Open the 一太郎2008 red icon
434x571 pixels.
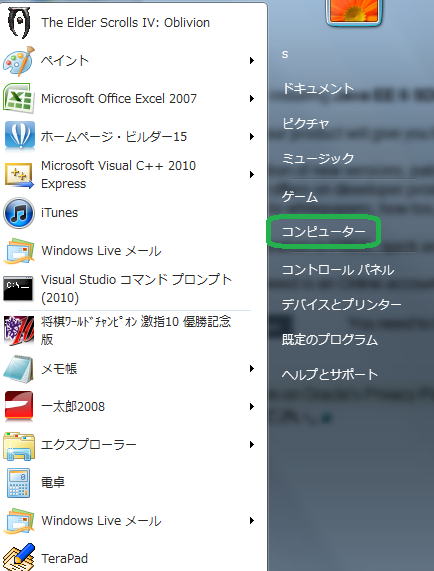pyautogui.click(x=19, y=406)
